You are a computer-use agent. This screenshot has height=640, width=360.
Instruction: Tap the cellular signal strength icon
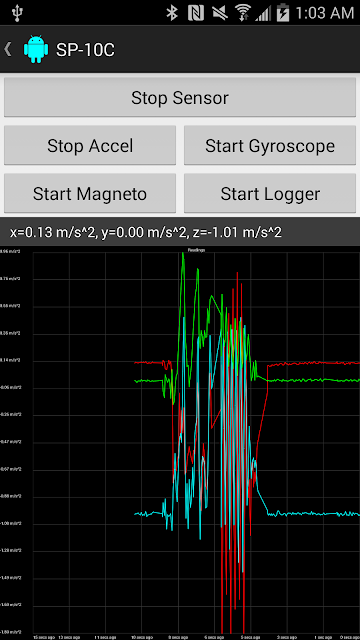263,14
